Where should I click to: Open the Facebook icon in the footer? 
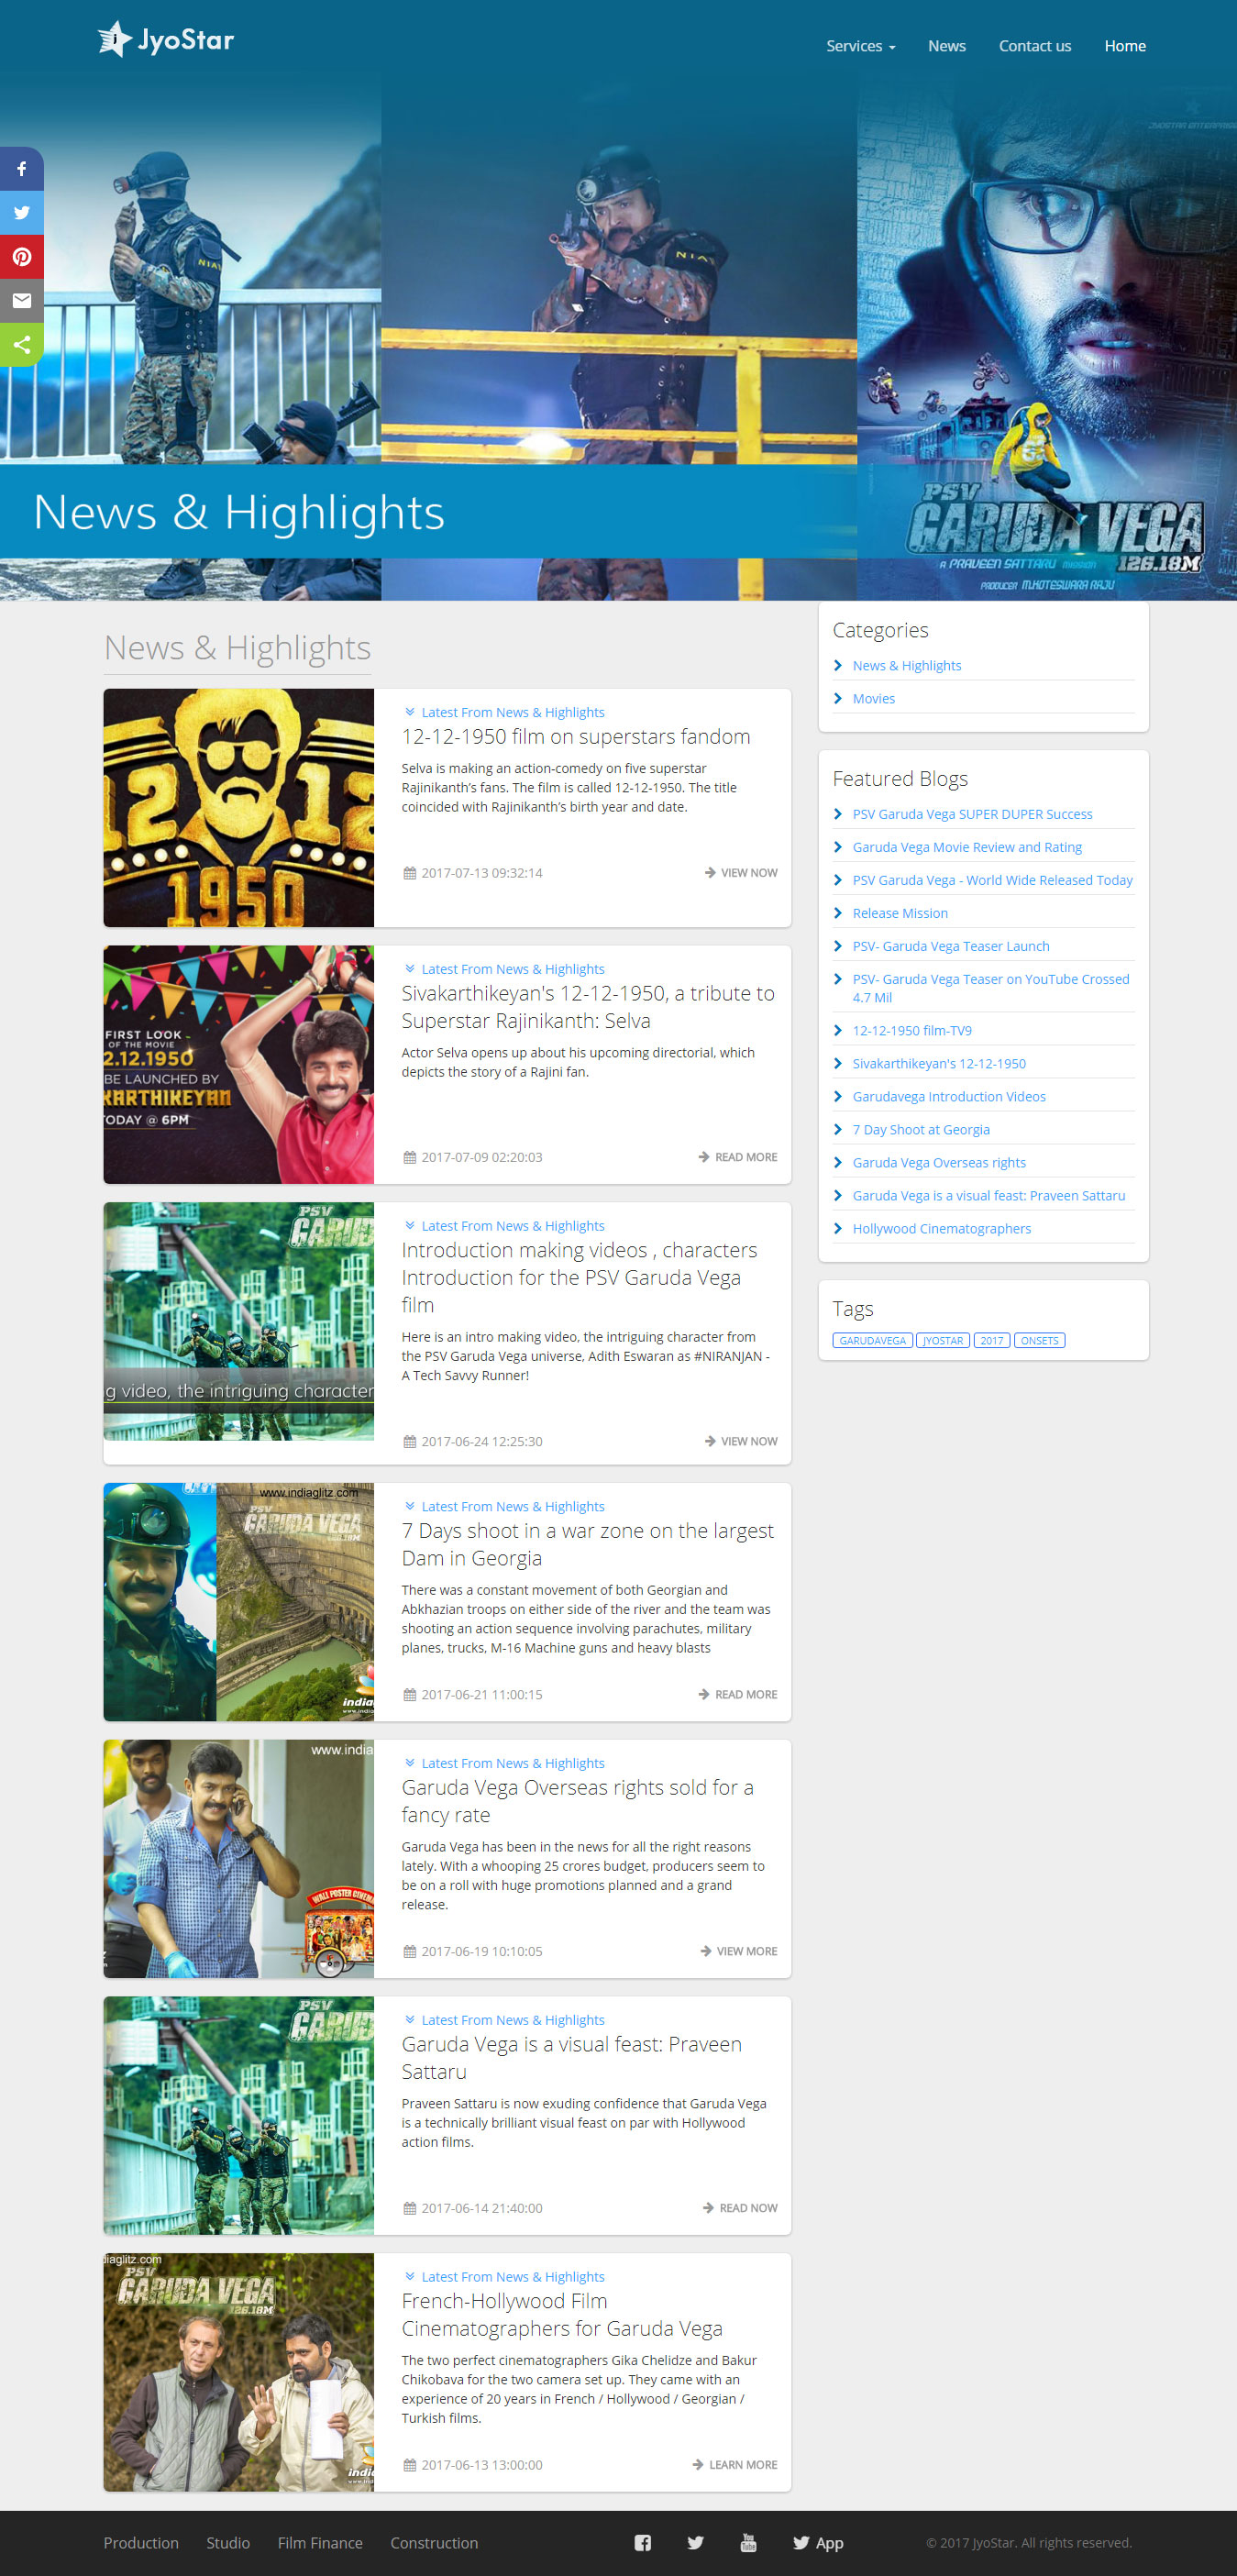(642, 2542)
